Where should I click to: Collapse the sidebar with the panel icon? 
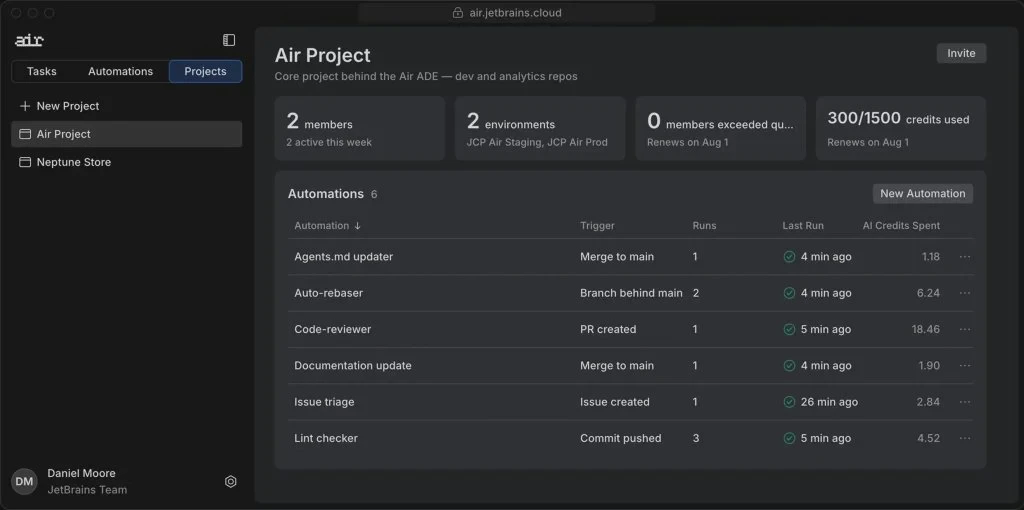click(x=229, y=40)
